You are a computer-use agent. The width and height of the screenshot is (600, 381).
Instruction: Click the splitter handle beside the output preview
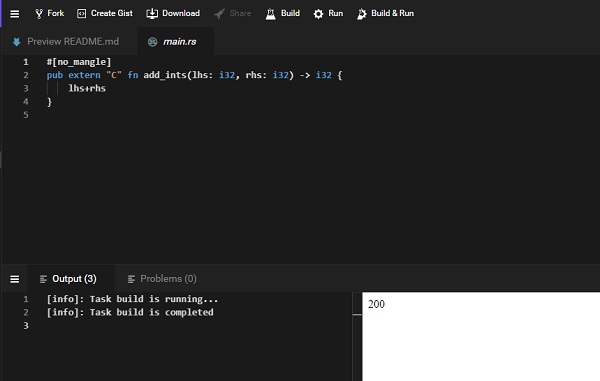tap(357, 314)
